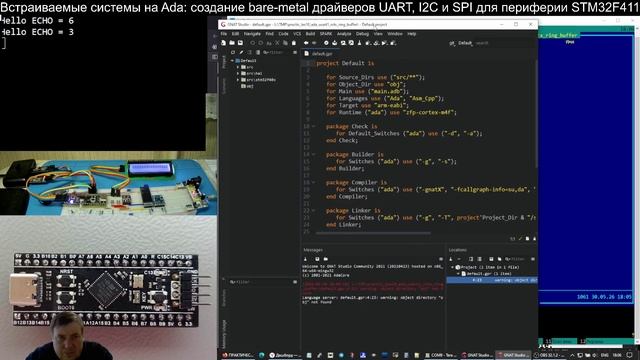Click the clear broom icon in Messages panel
Viewport: 640px width, 360px height.
point(305,259)
